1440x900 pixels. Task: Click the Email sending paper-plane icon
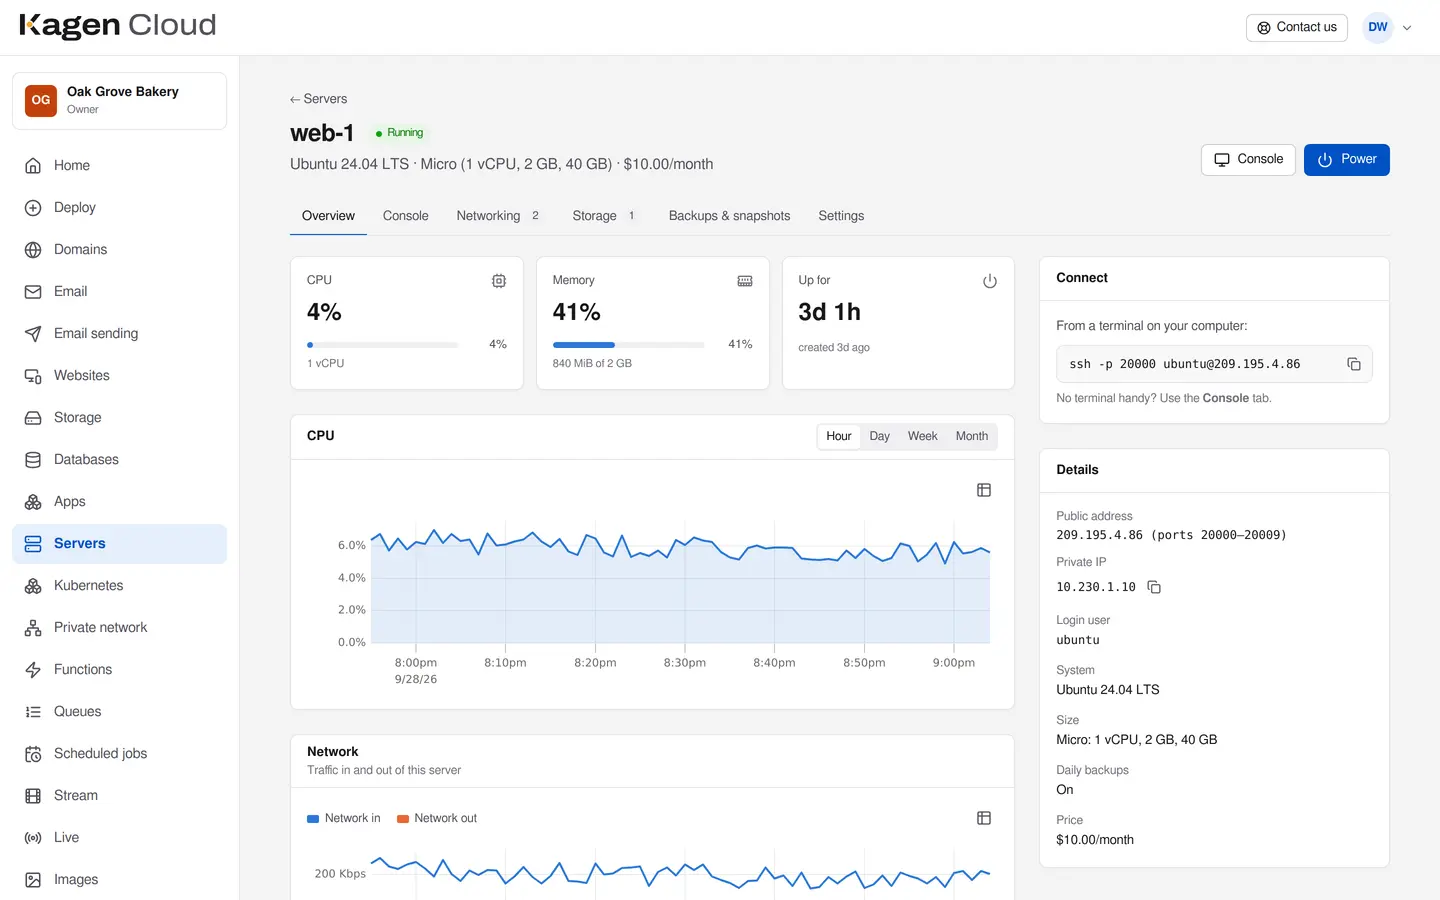tap(33, 334)
